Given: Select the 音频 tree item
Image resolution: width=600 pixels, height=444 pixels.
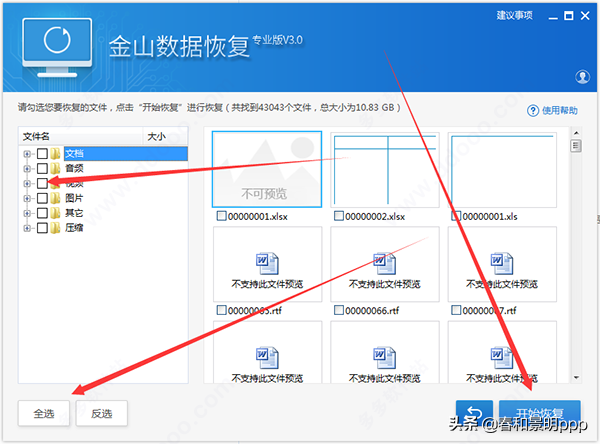Looking at the screenshot, I should (x=74, y=168).
